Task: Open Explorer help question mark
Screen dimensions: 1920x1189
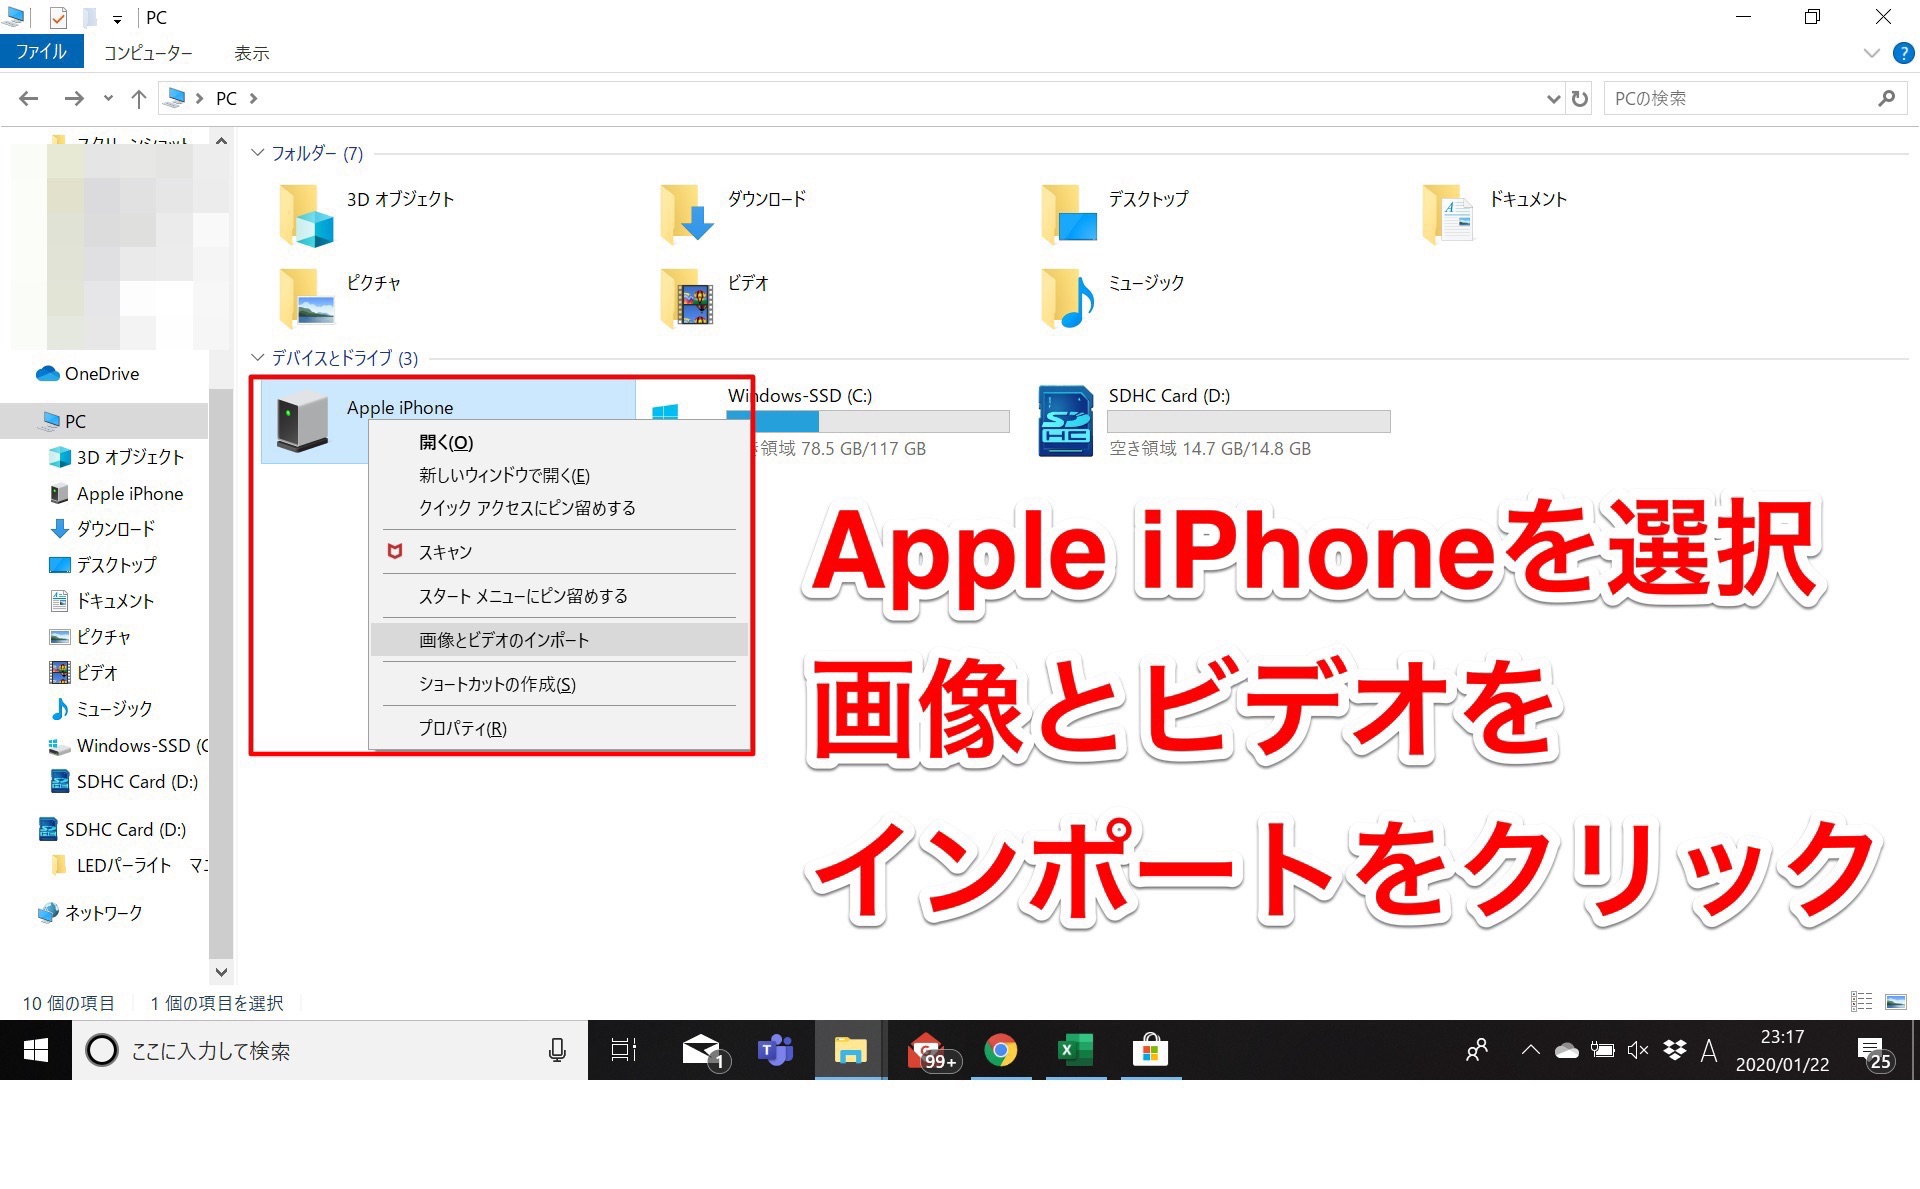Action: (1903, 53)
